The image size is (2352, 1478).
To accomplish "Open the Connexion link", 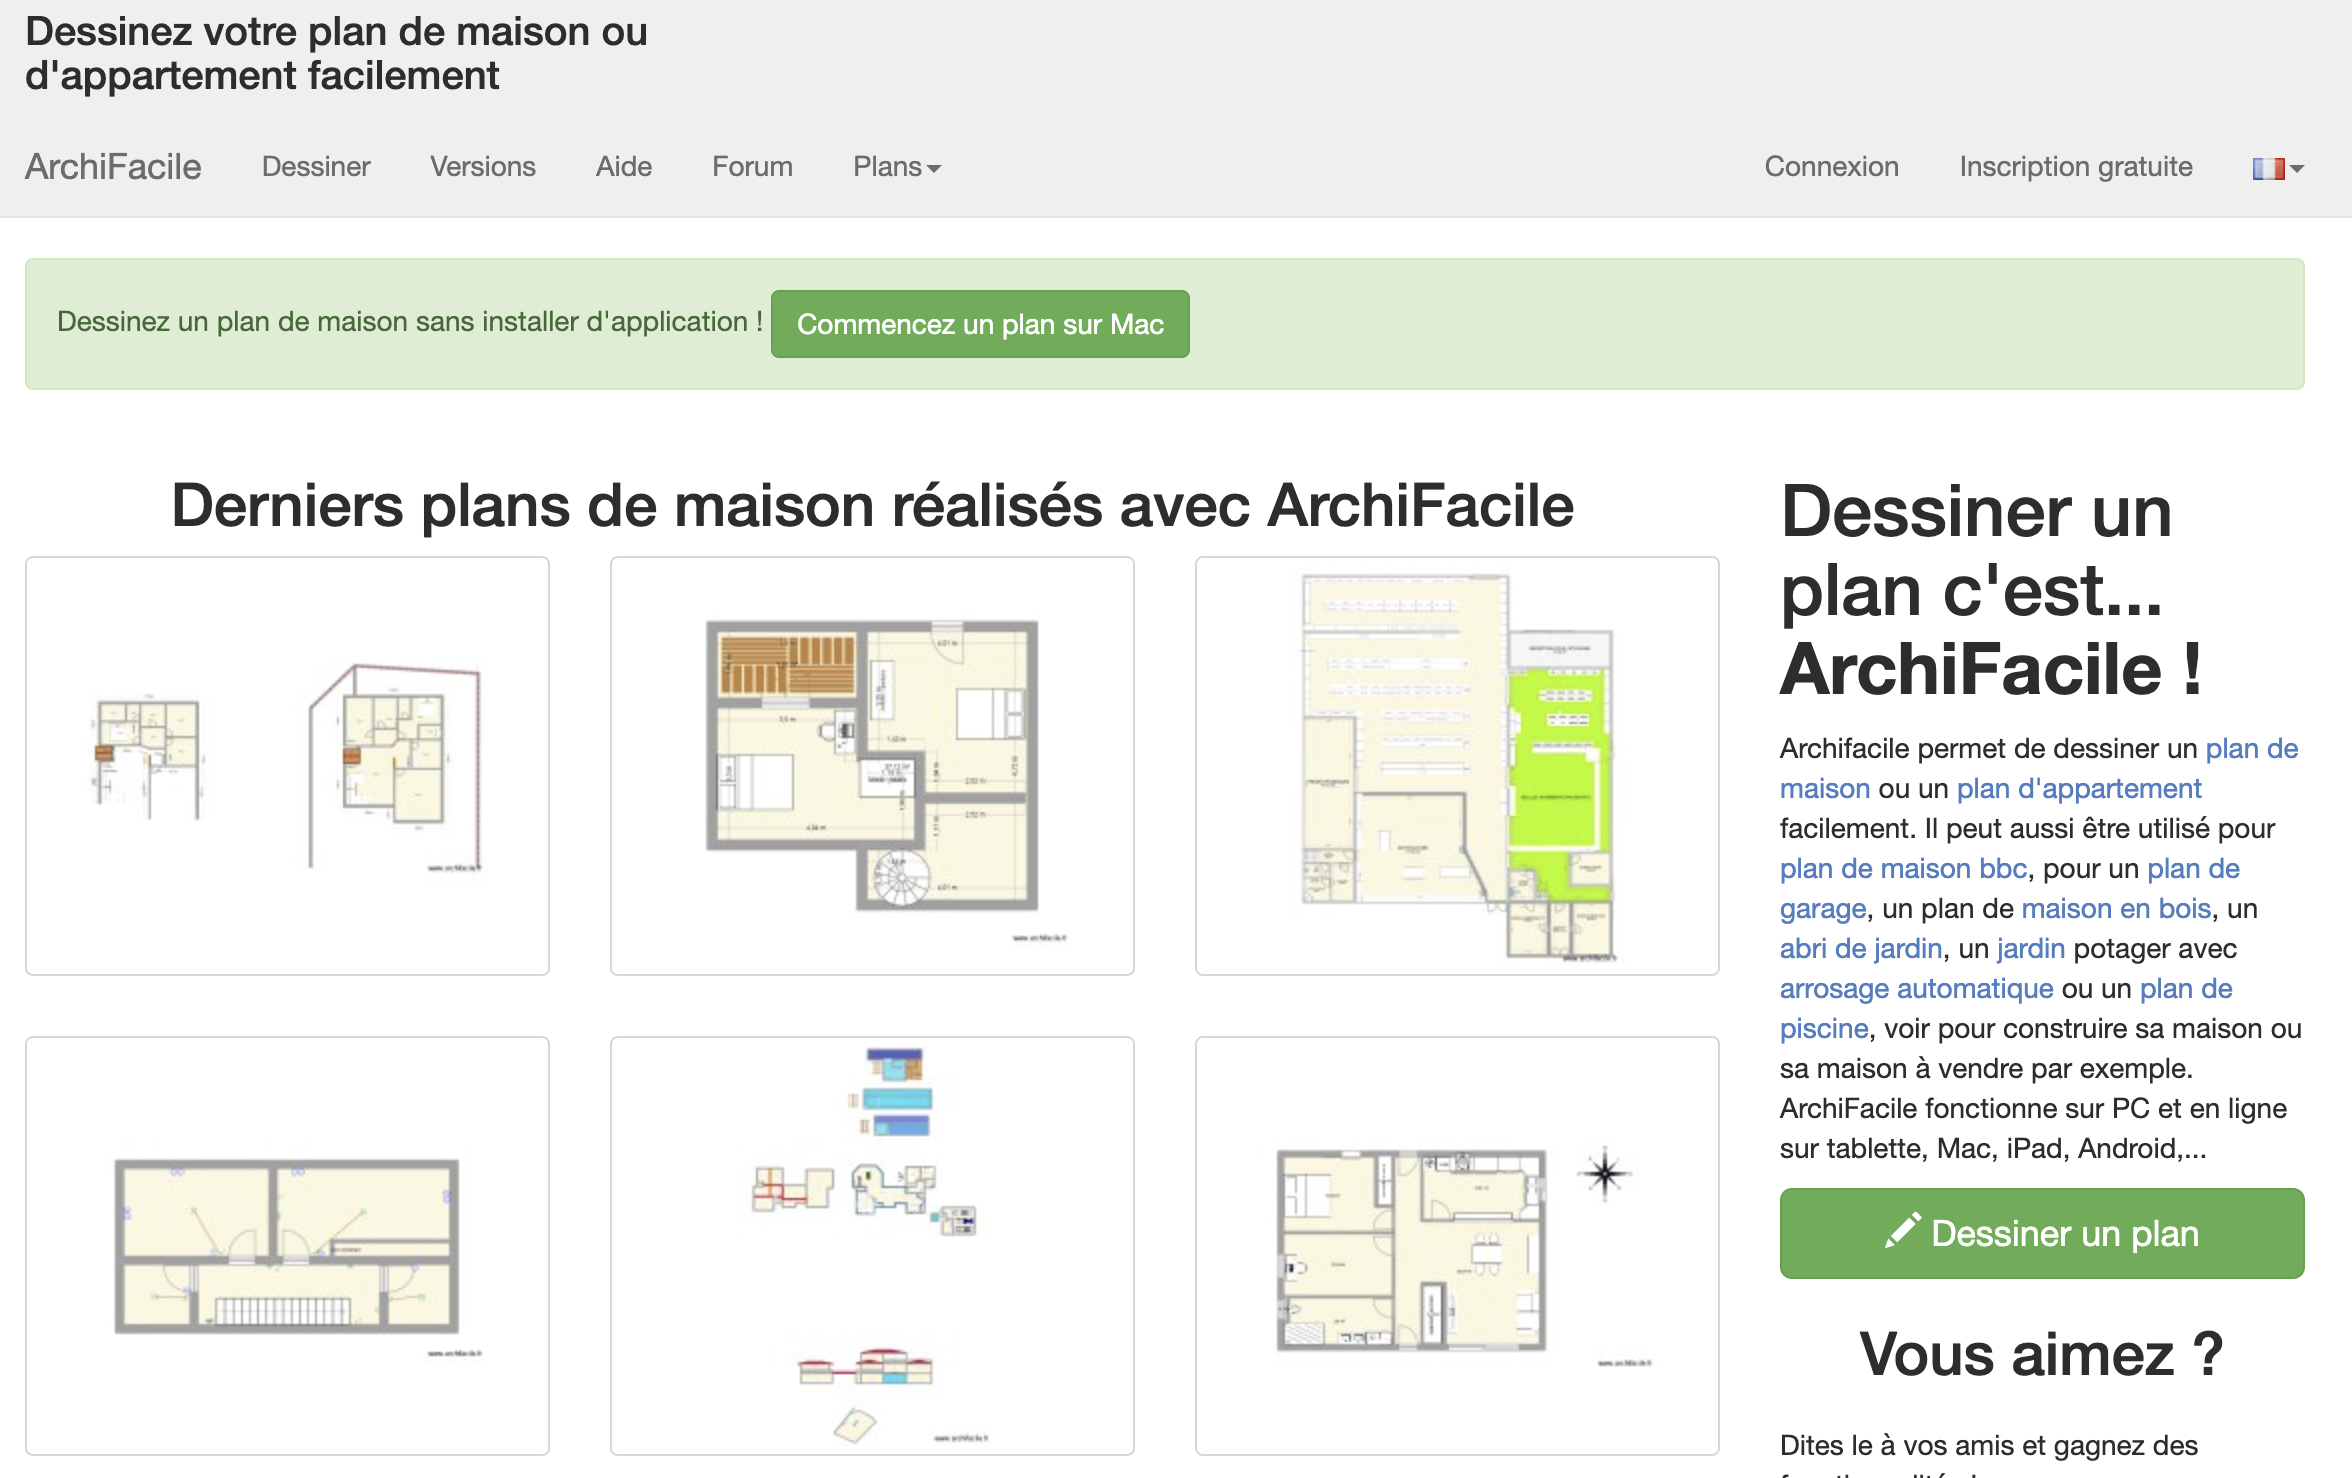I will [x=1831, y=167].
